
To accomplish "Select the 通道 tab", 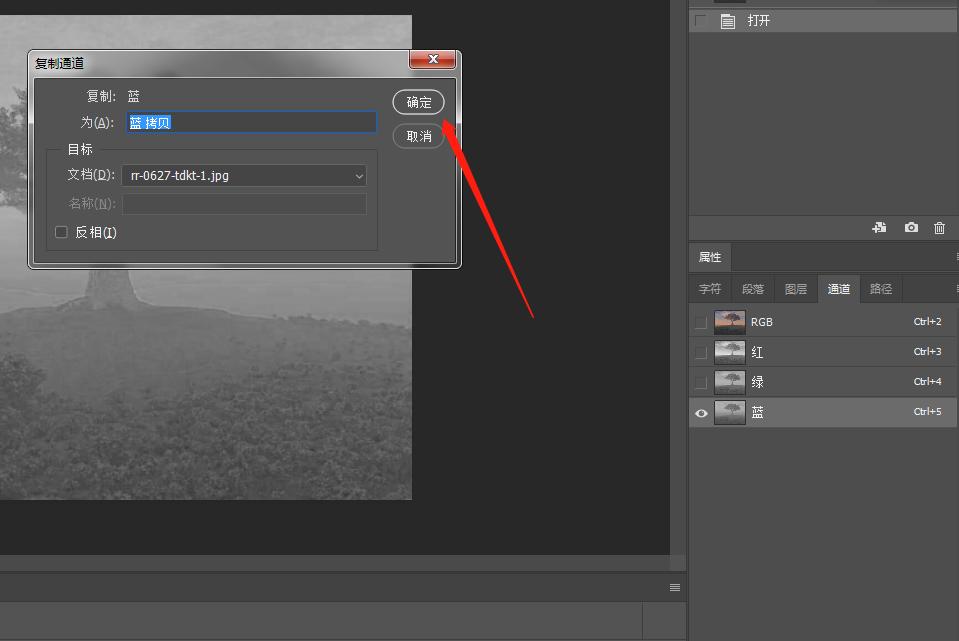I will click(x=839, y=289).
